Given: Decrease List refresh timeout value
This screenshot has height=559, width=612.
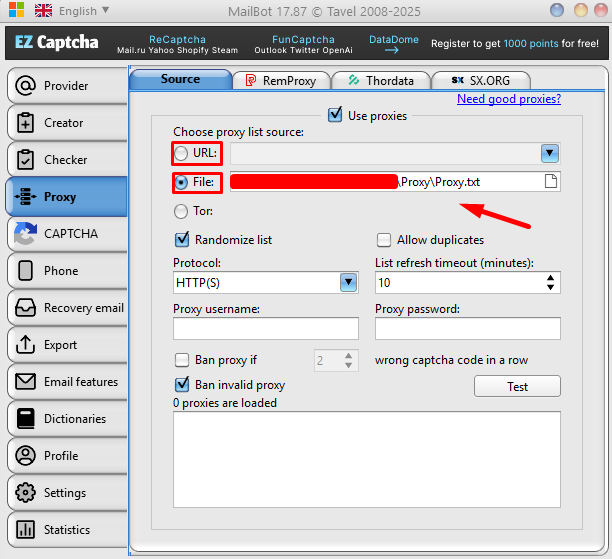Looking at the screenshot, I should (x=550, y=287).
